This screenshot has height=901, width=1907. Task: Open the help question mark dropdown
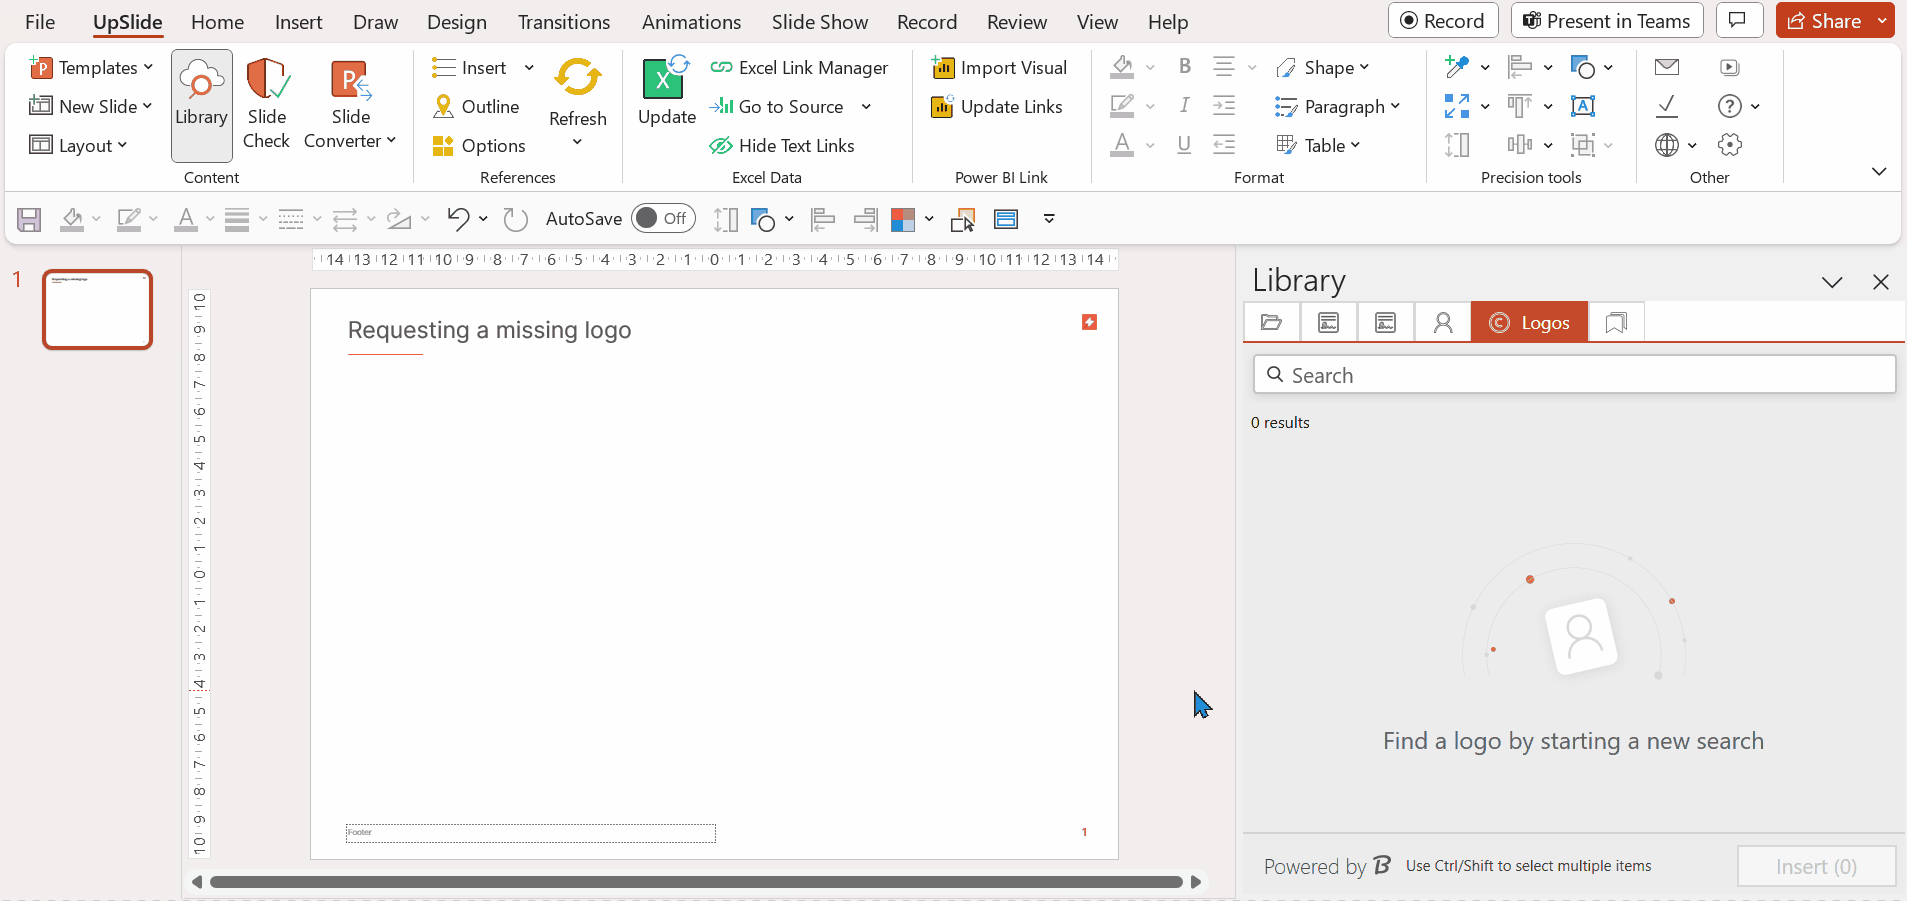(x=1738, y=106)
